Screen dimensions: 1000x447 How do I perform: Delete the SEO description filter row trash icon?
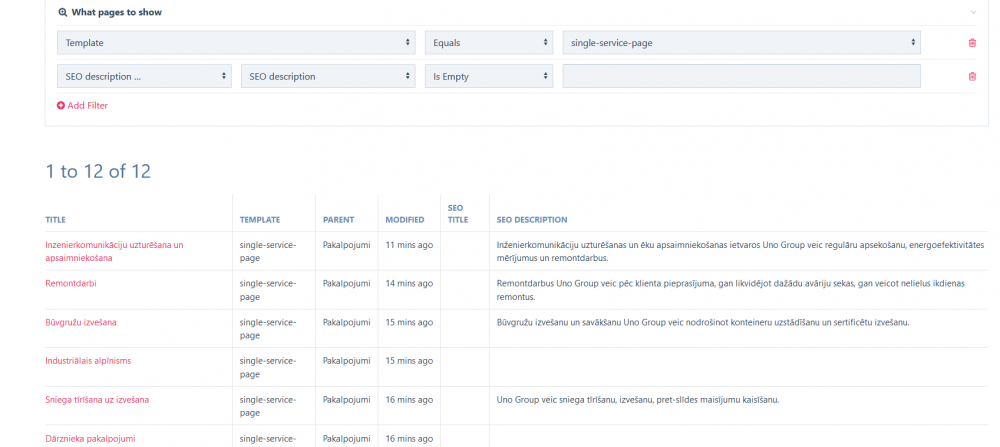pyautogui.click(x=971, y=76)
